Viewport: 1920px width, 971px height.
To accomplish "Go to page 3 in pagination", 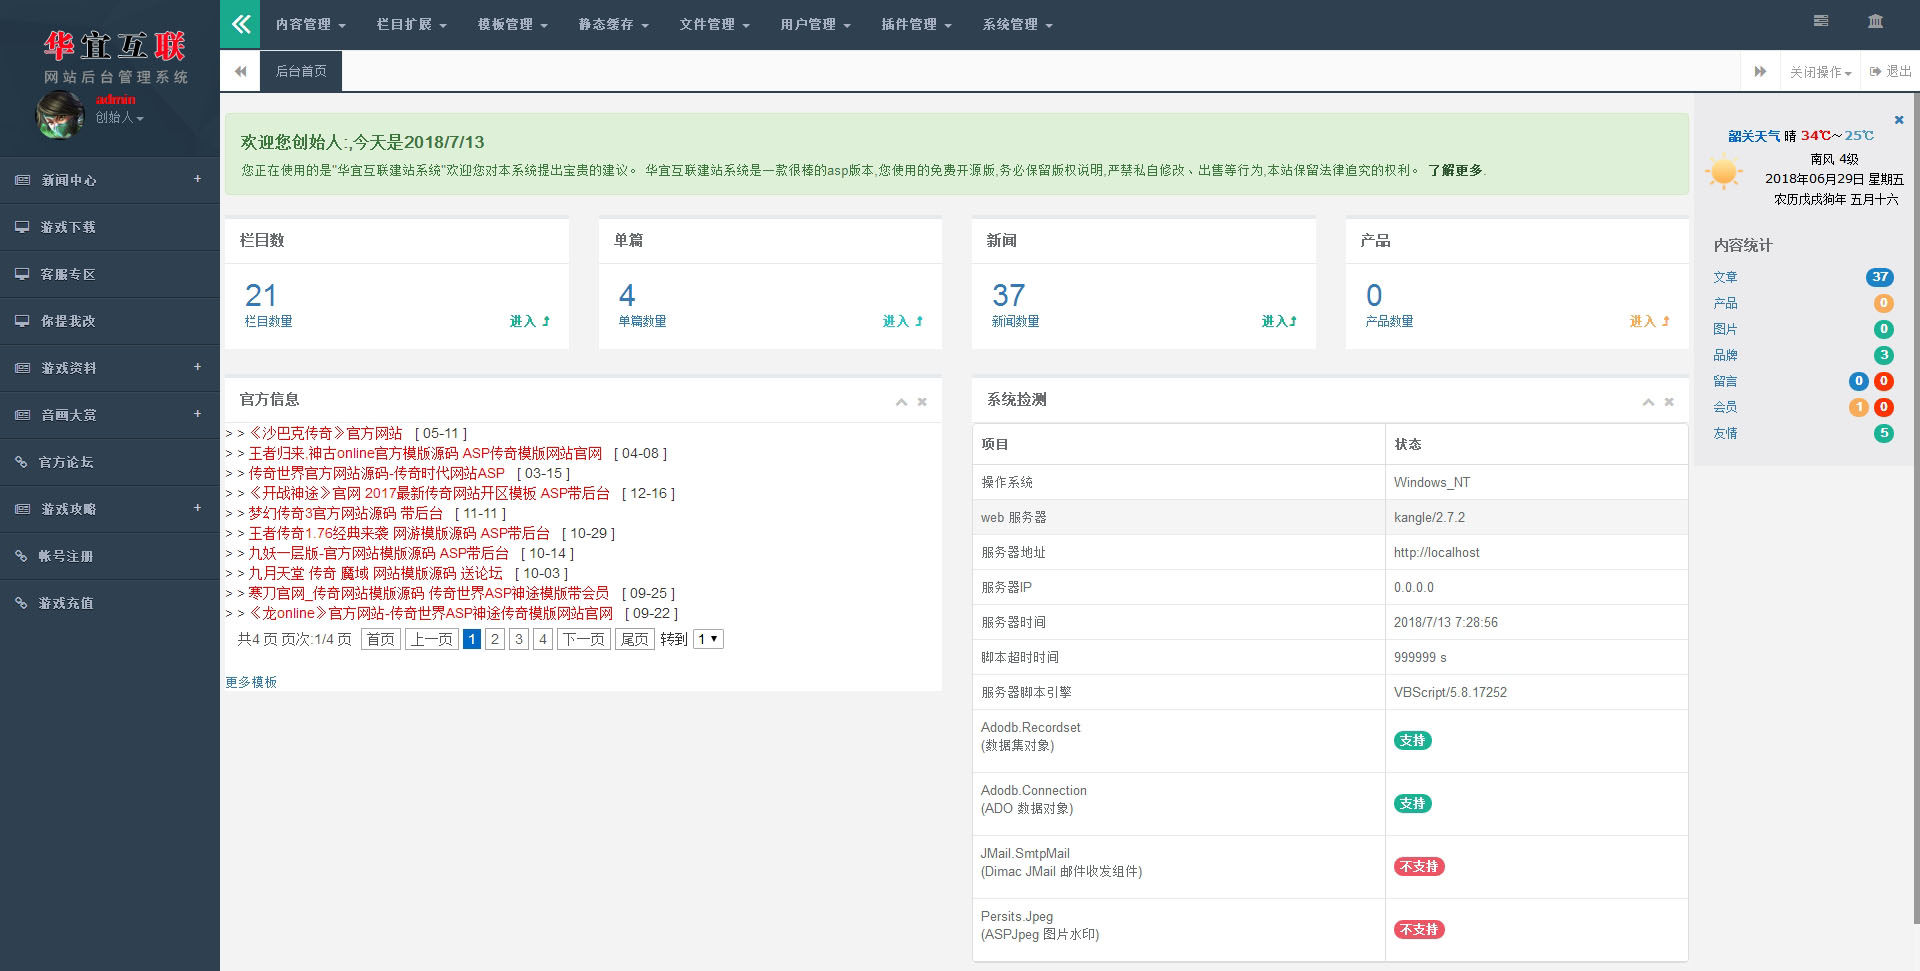I will [518, 639].
